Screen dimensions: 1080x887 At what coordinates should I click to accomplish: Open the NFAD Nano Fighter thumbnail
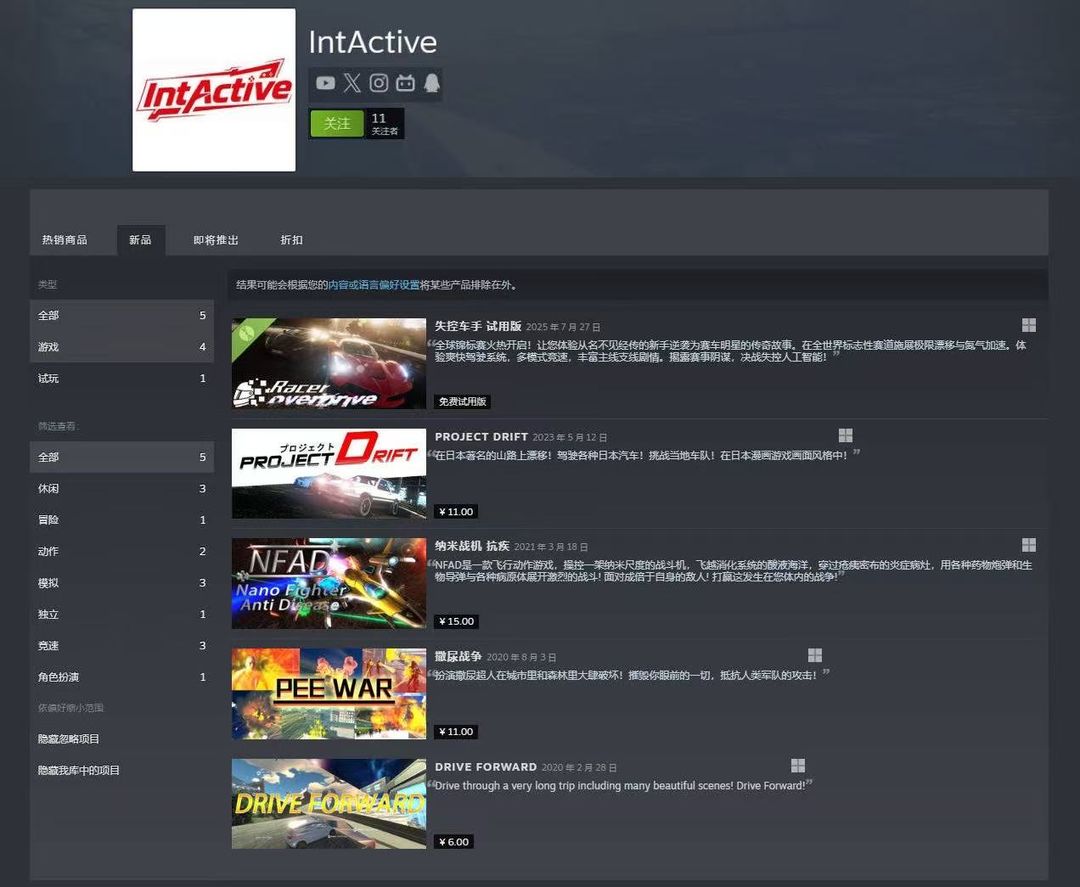point(329,583)
